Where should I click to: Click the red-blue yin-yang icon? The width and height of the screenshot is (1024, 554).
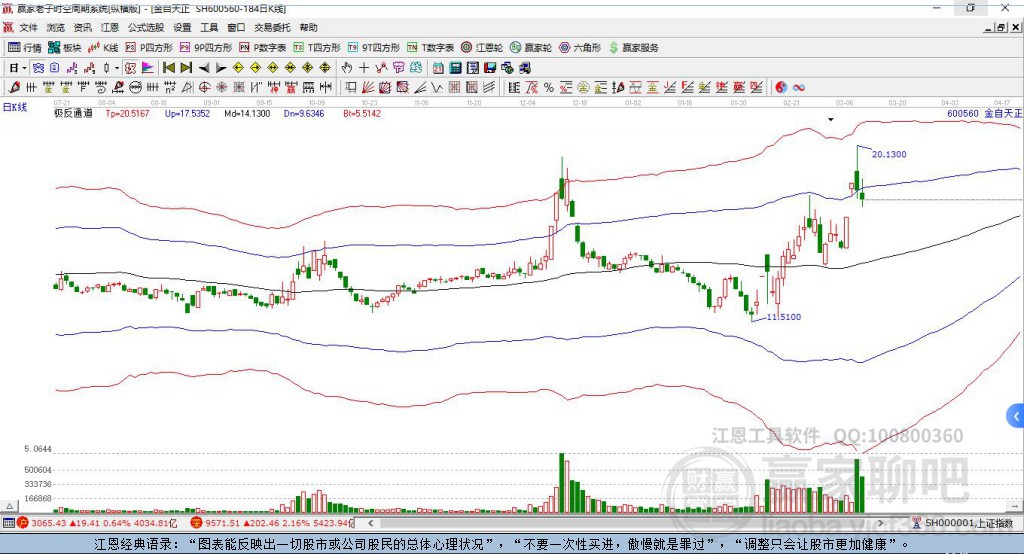(x=781, y=88)
